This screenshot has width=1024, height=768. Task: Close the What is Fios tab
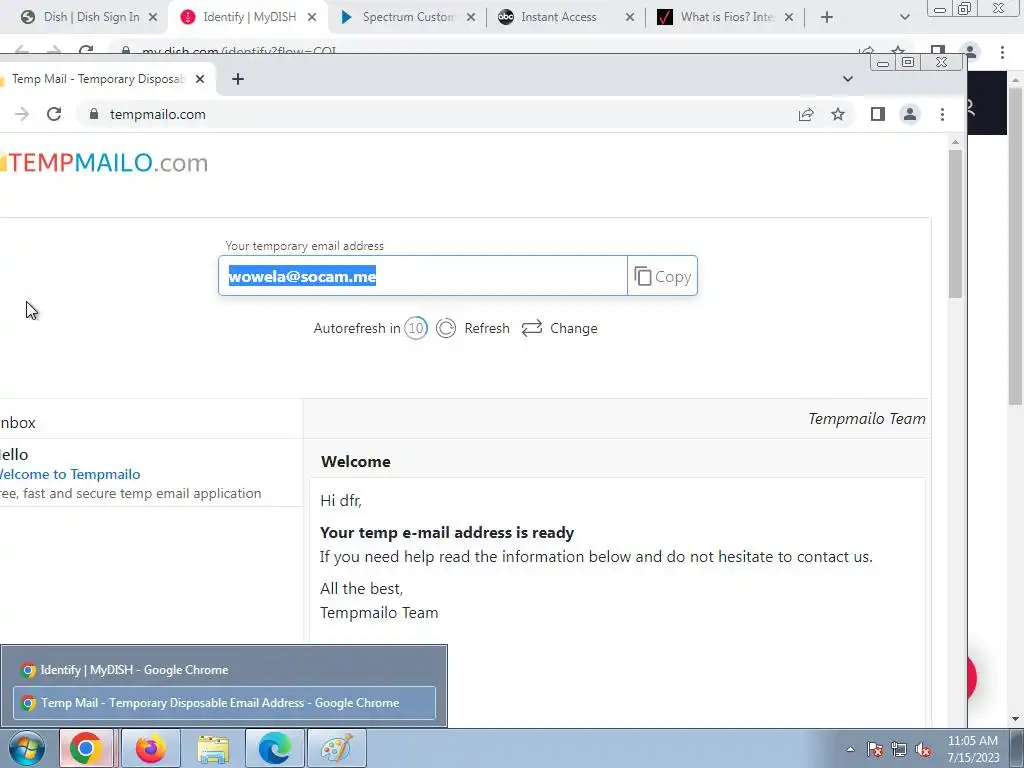pos(789,17)
